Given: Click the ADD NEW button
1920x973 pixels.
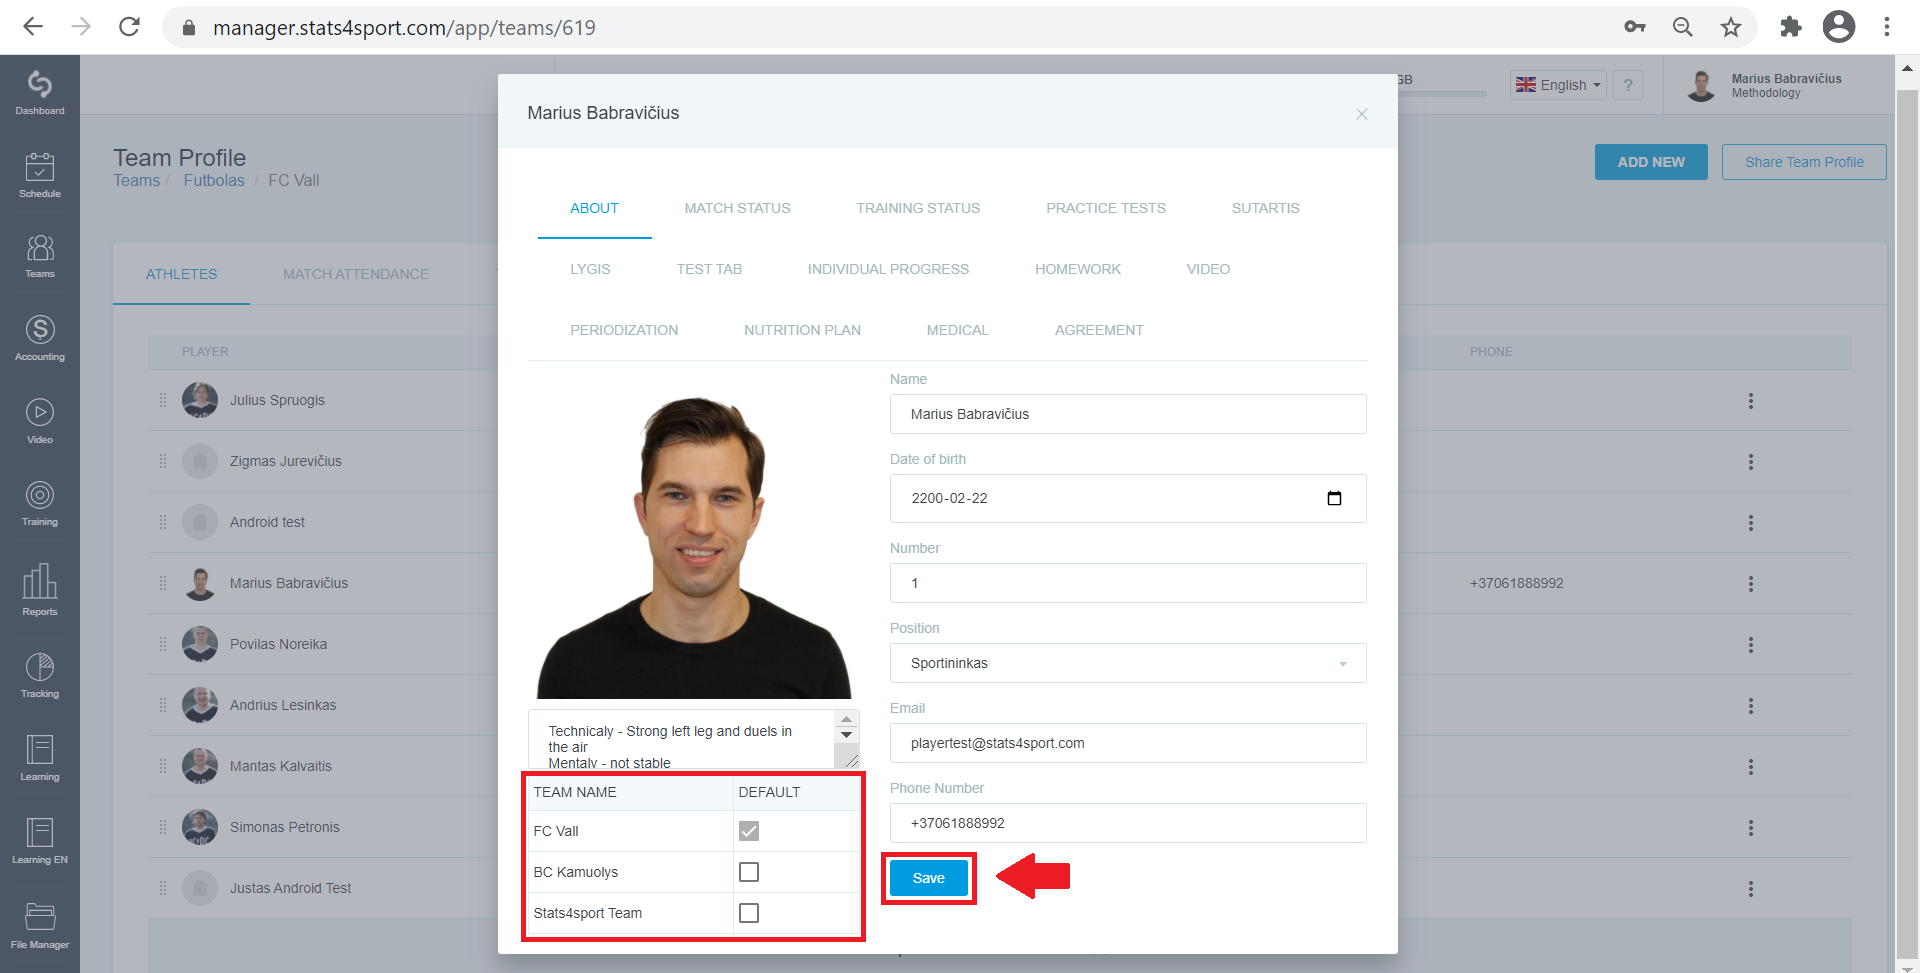Looking at the screenshot, I should click(x=1651, y=162).
